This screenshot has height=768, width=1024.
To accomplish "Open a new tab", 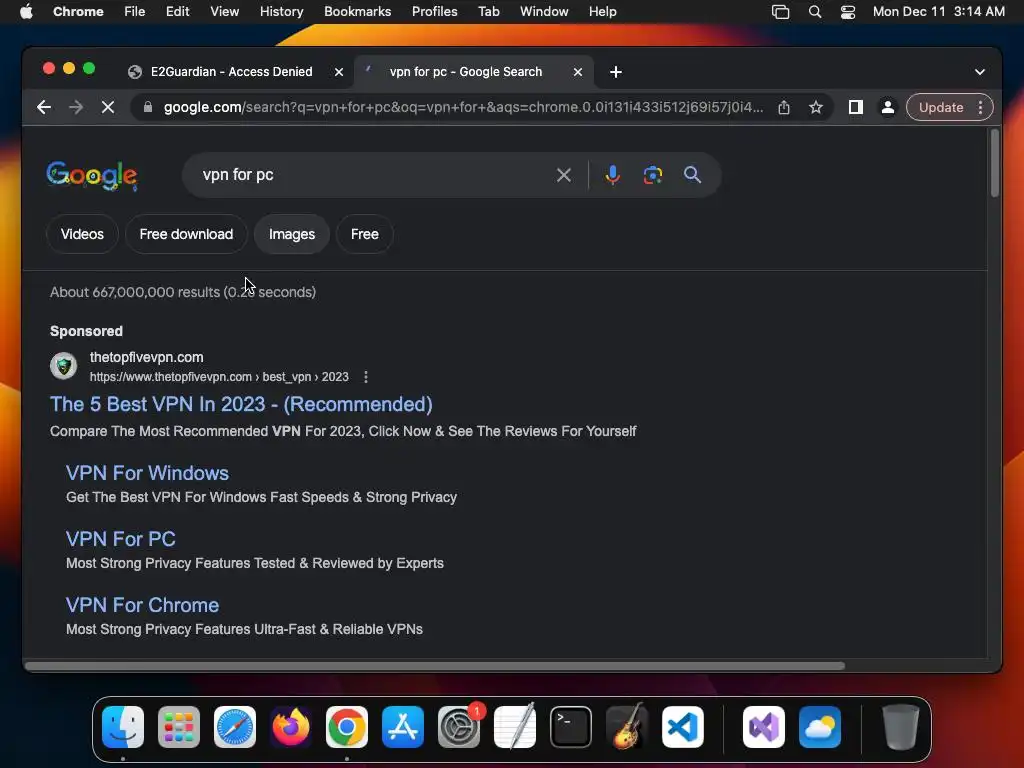I will pyautogui.click(x=616, y=72).
